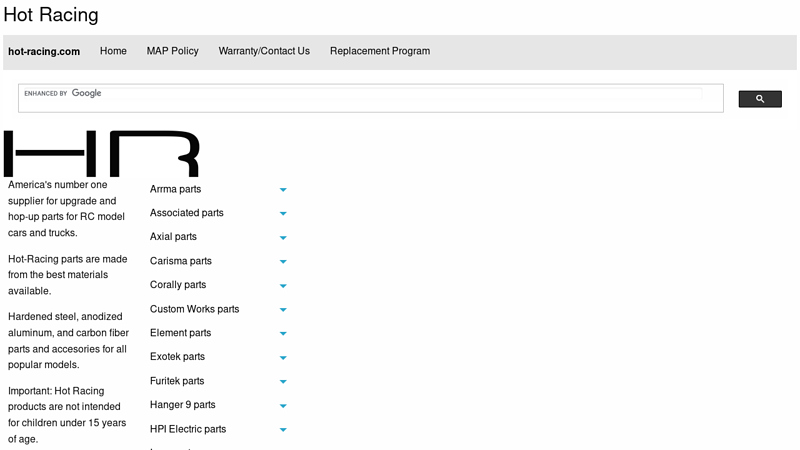Click the Hot Racing page title
Image resolution: width=800 pixels, height=450 pixels.
point(51,15)
